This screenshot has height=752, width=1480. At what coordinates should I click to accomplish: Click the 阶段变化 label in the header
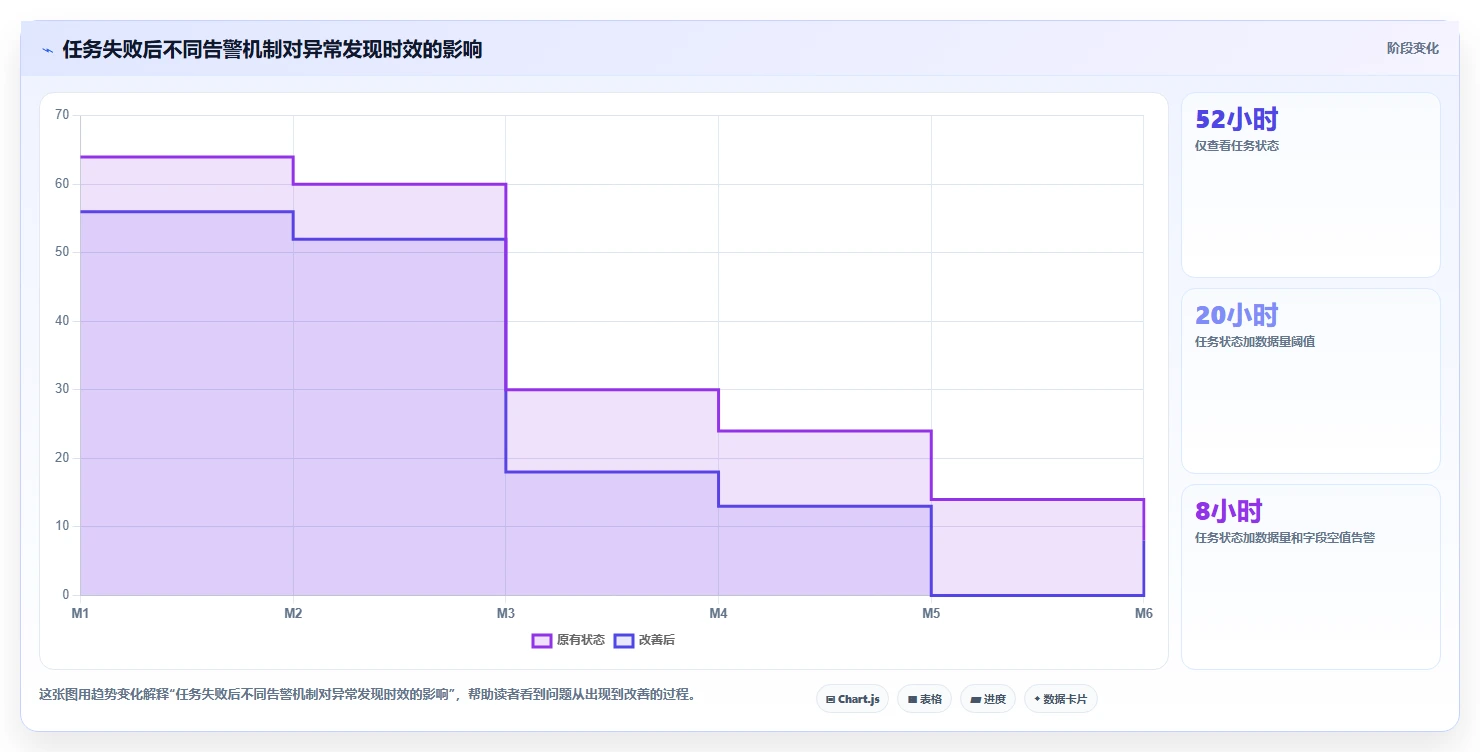(1413, 48)
